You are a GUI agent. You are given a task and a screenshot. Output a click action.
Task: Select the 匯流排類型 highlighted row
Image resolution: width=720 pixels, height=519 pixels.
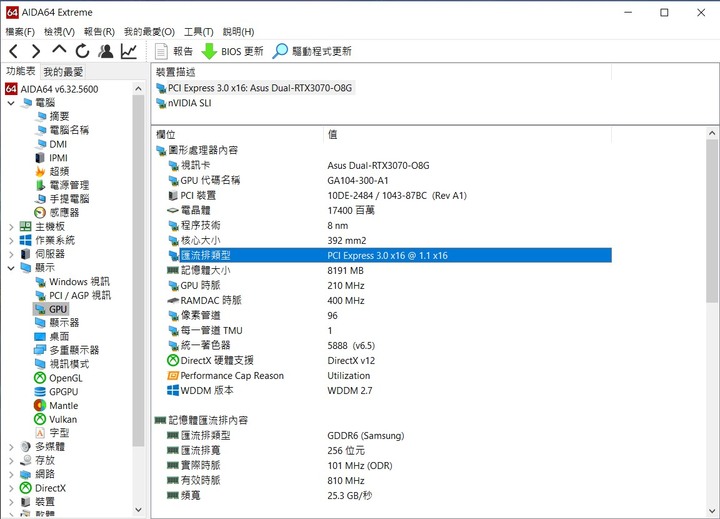[390, 255]
